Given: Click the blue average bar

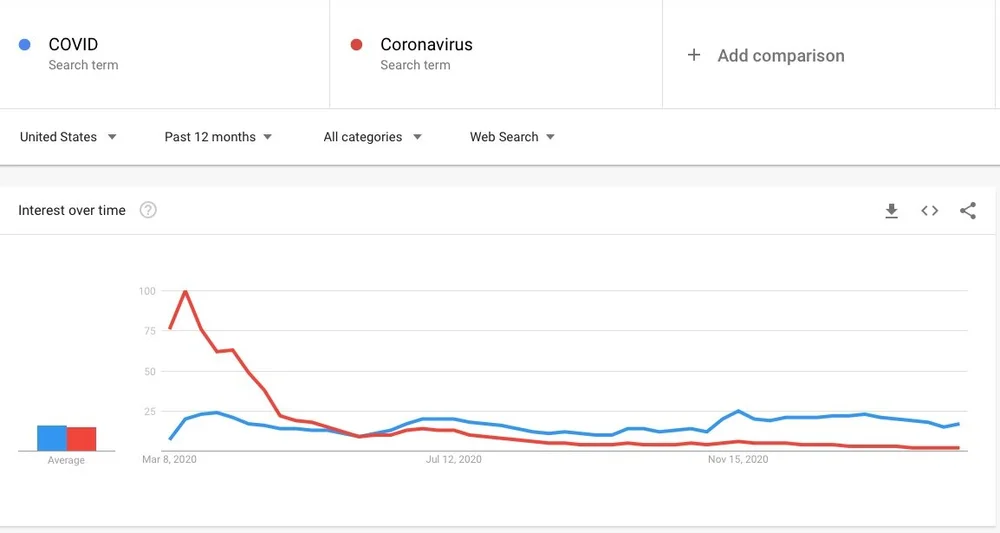Looking at the screenshot, I should click(52, 438).
